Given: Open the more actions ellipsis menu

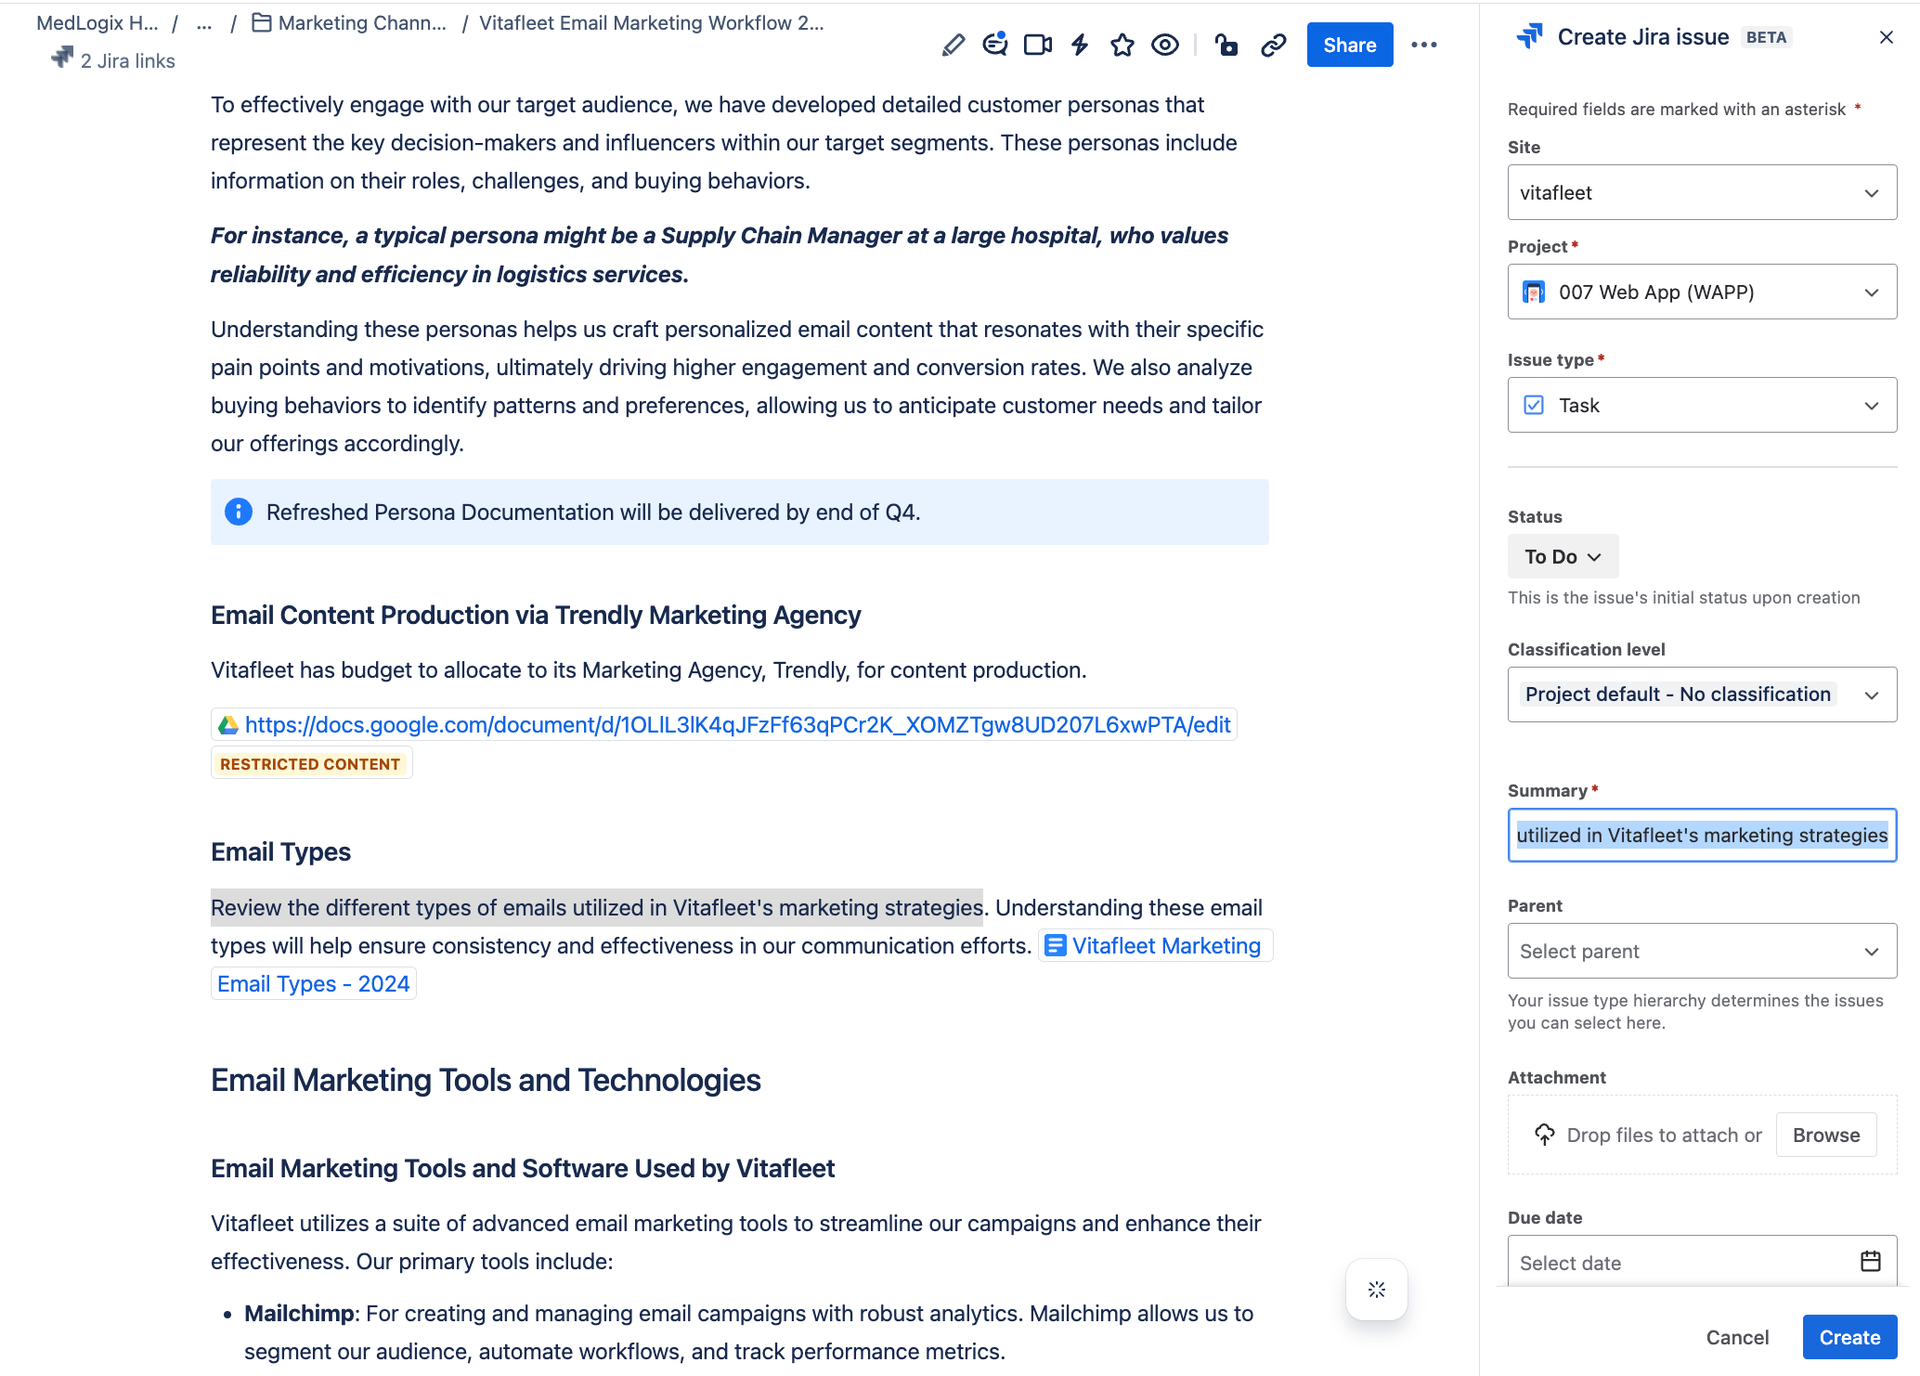Looking at the screenshot, I should (x=1424, y=44).
